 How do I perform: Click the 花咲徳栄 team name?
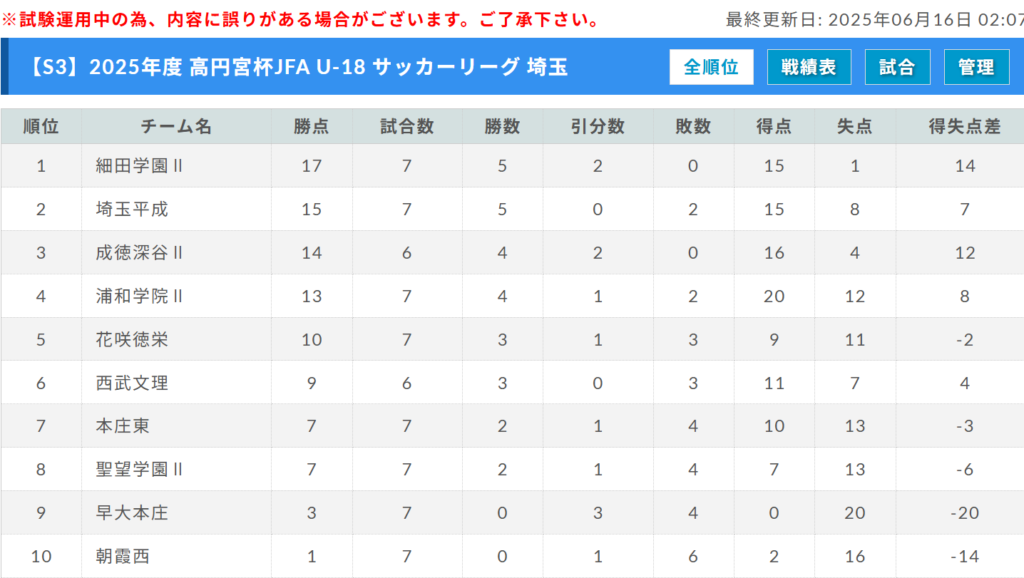132,340
